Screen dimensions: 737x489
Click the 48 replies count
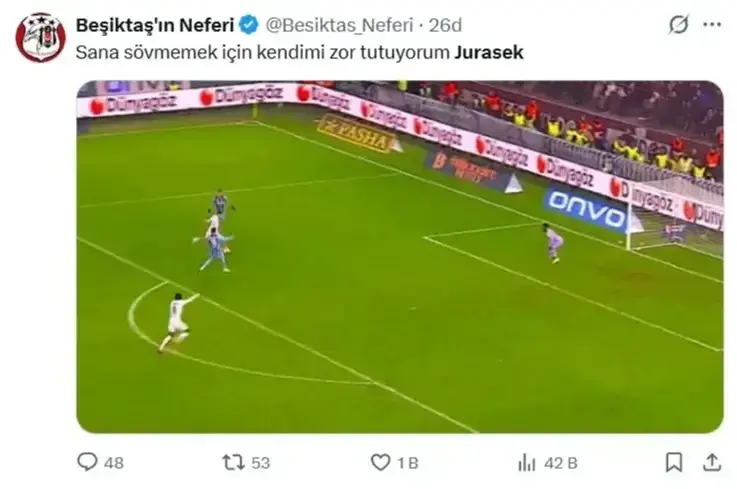tap(114, 463)
